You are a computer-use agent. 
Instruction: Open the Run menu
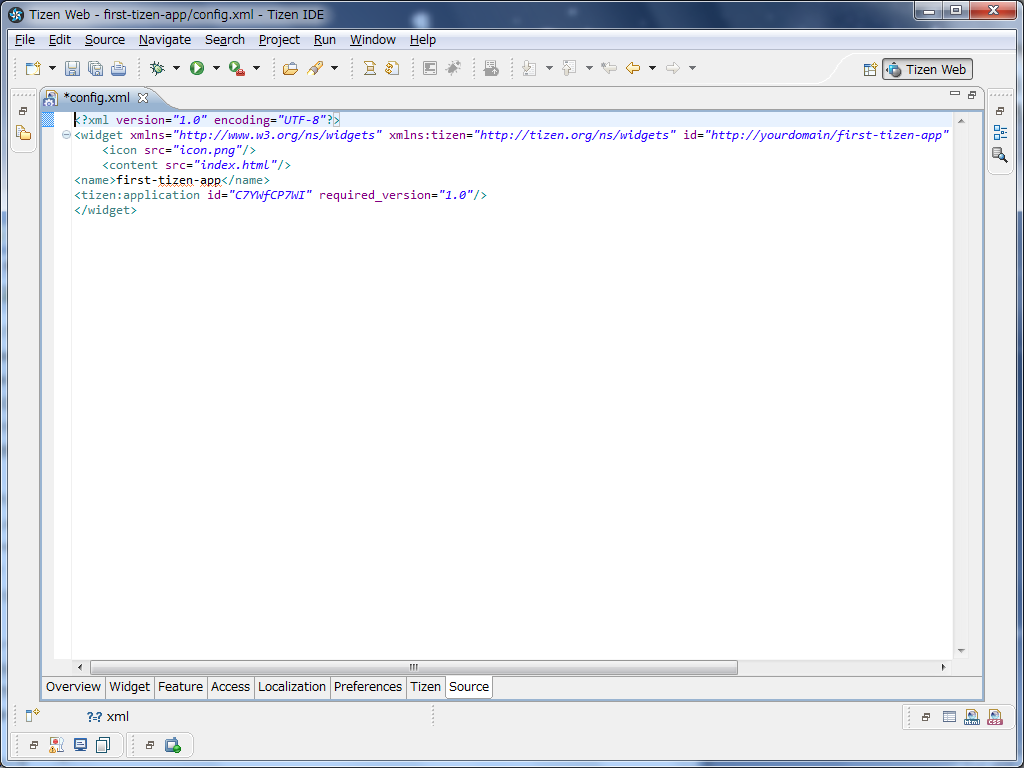325,40
